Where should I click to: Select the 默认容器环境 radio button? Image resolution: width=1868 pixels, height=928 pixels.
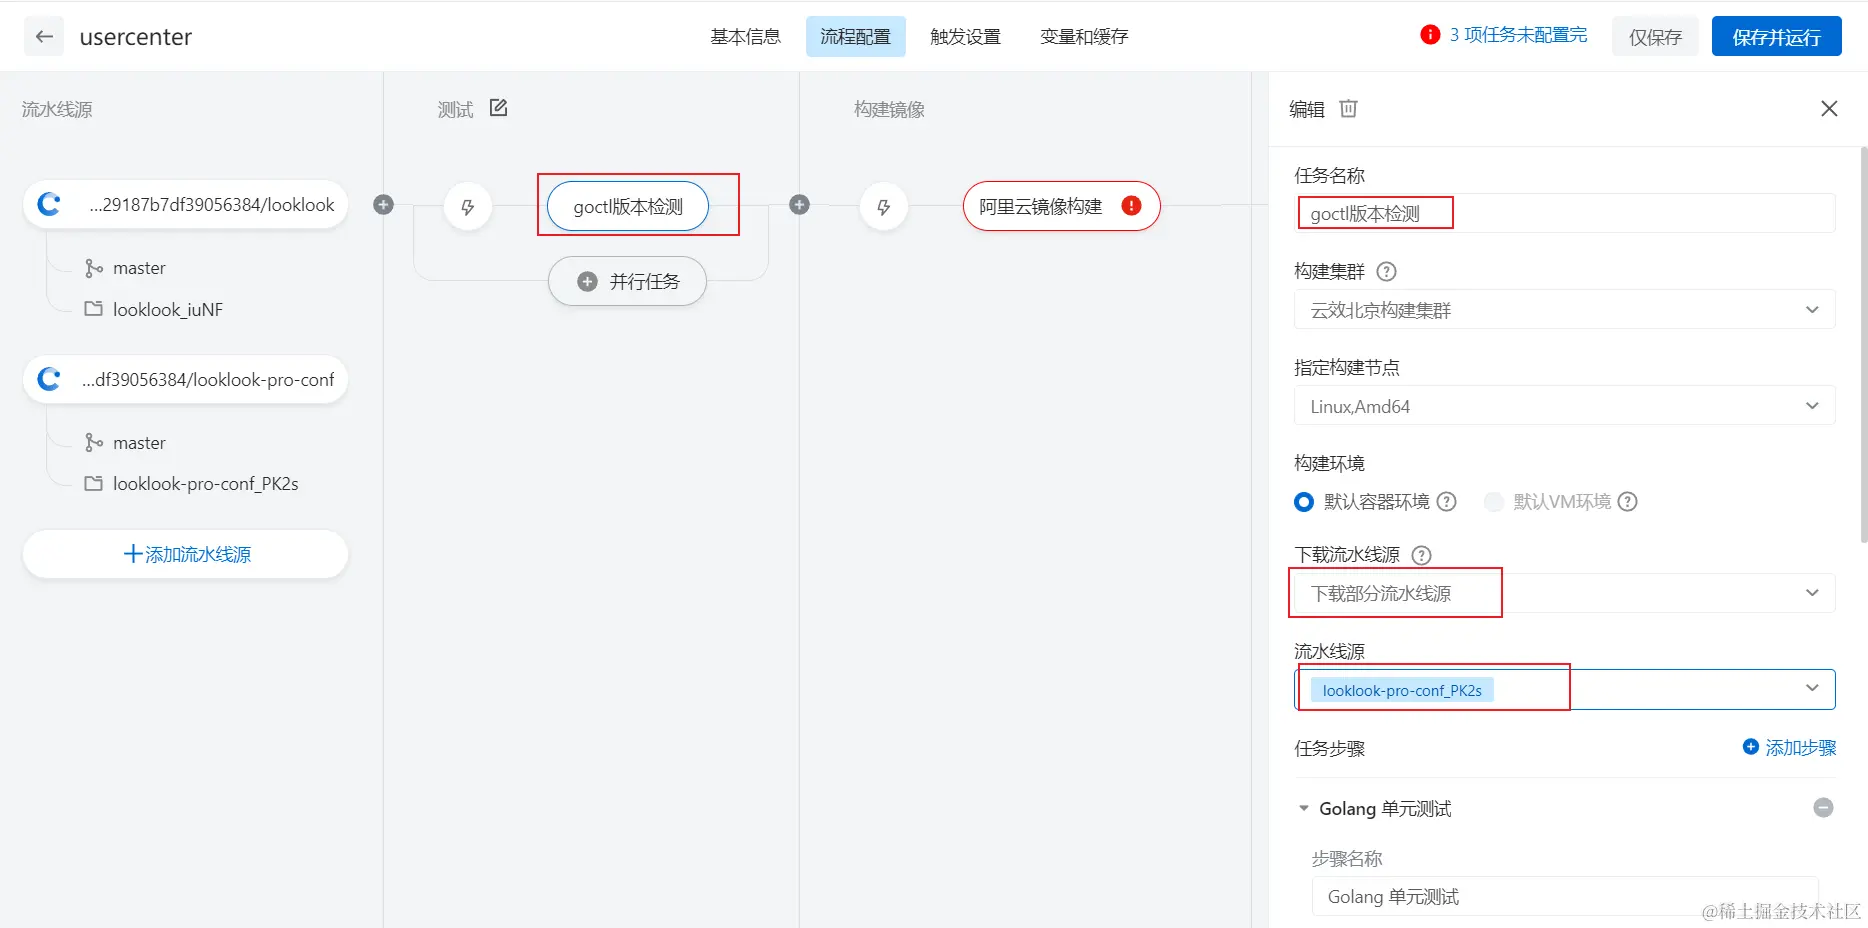click(1303, 502)
